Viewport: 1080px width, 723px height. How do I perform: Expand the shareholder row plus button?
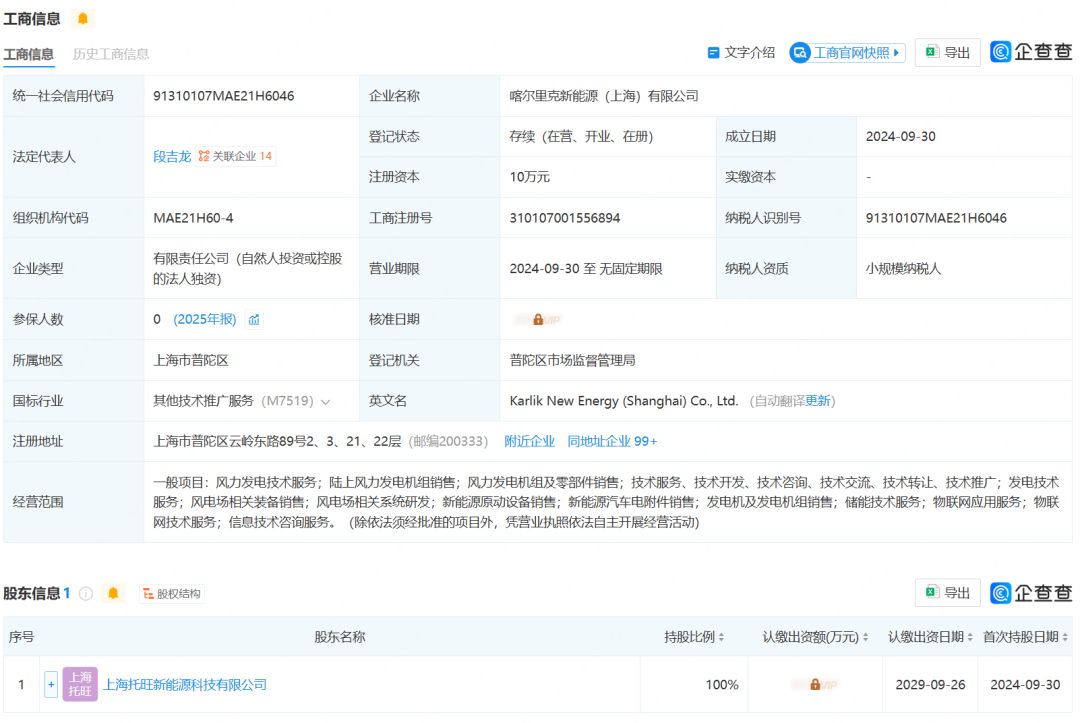pyautogui.click(x=51, y=684)
